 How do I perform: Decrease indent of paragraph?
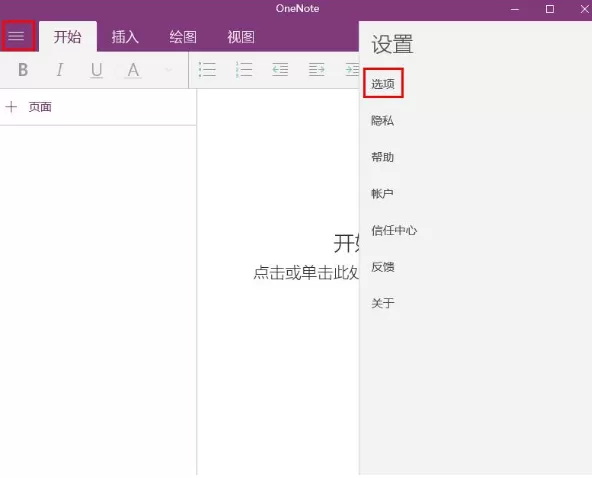pos(280,70)
